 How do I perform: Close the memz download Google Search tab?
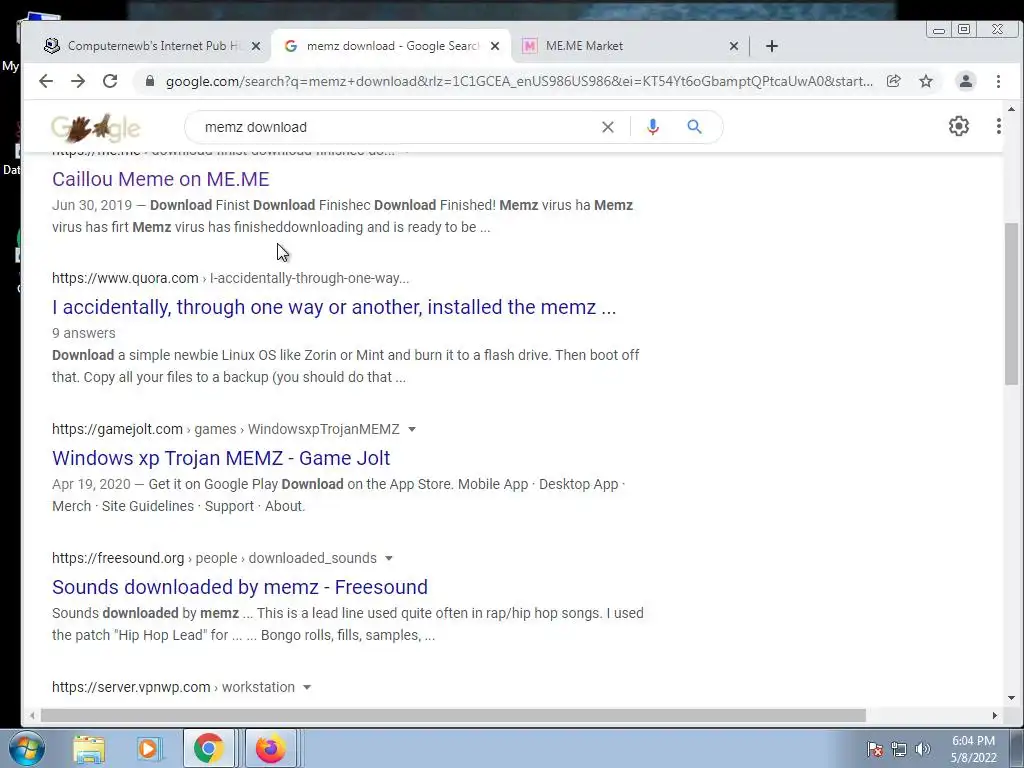coord(494,46)
